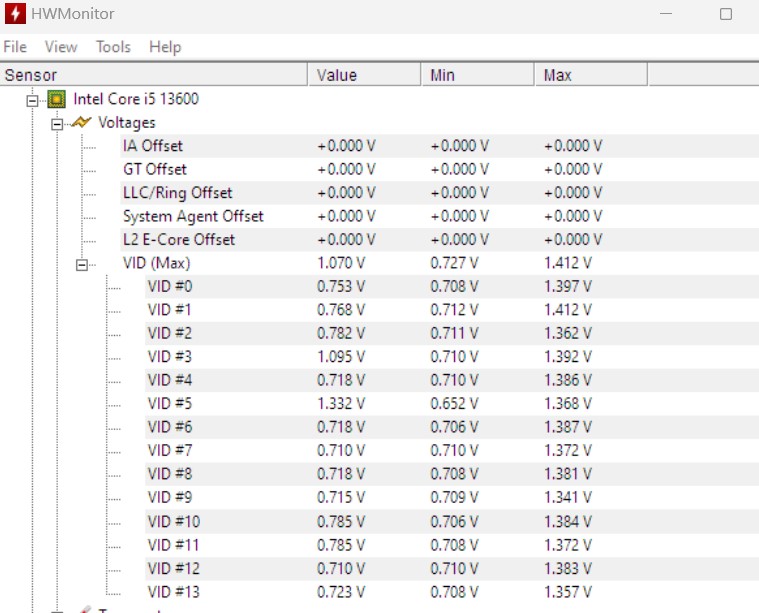Collapse the Intel Core i5 13600 tree node
The width and height of the screenshot is (759, 613).
click(32, 101)
